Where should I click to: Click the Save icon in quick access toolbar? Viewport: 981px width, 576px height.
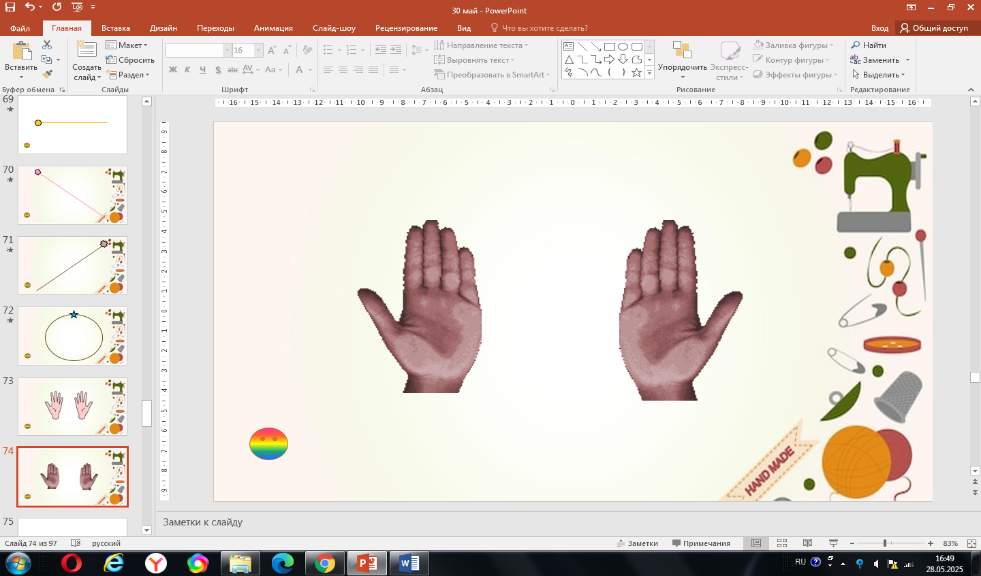coord(9,7)
